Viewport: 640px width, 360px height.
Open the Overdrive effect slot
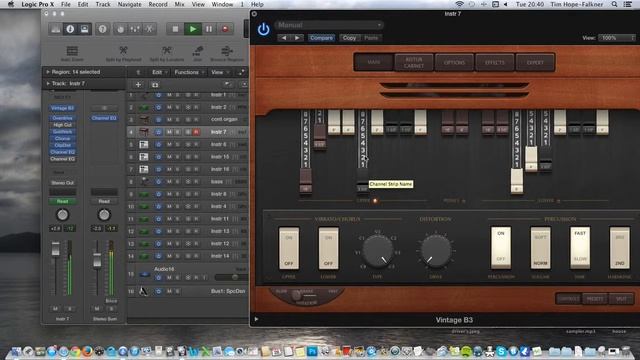coord(62,118)
